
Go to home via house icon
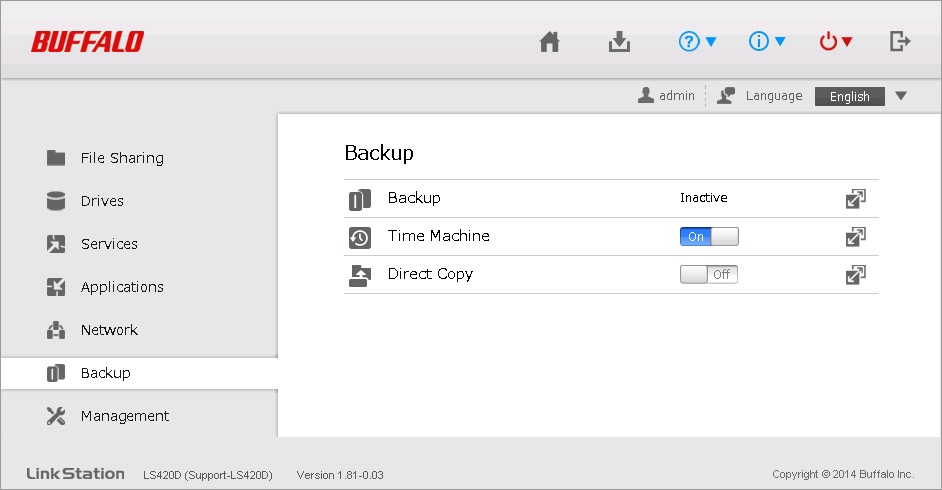(549, 42)
